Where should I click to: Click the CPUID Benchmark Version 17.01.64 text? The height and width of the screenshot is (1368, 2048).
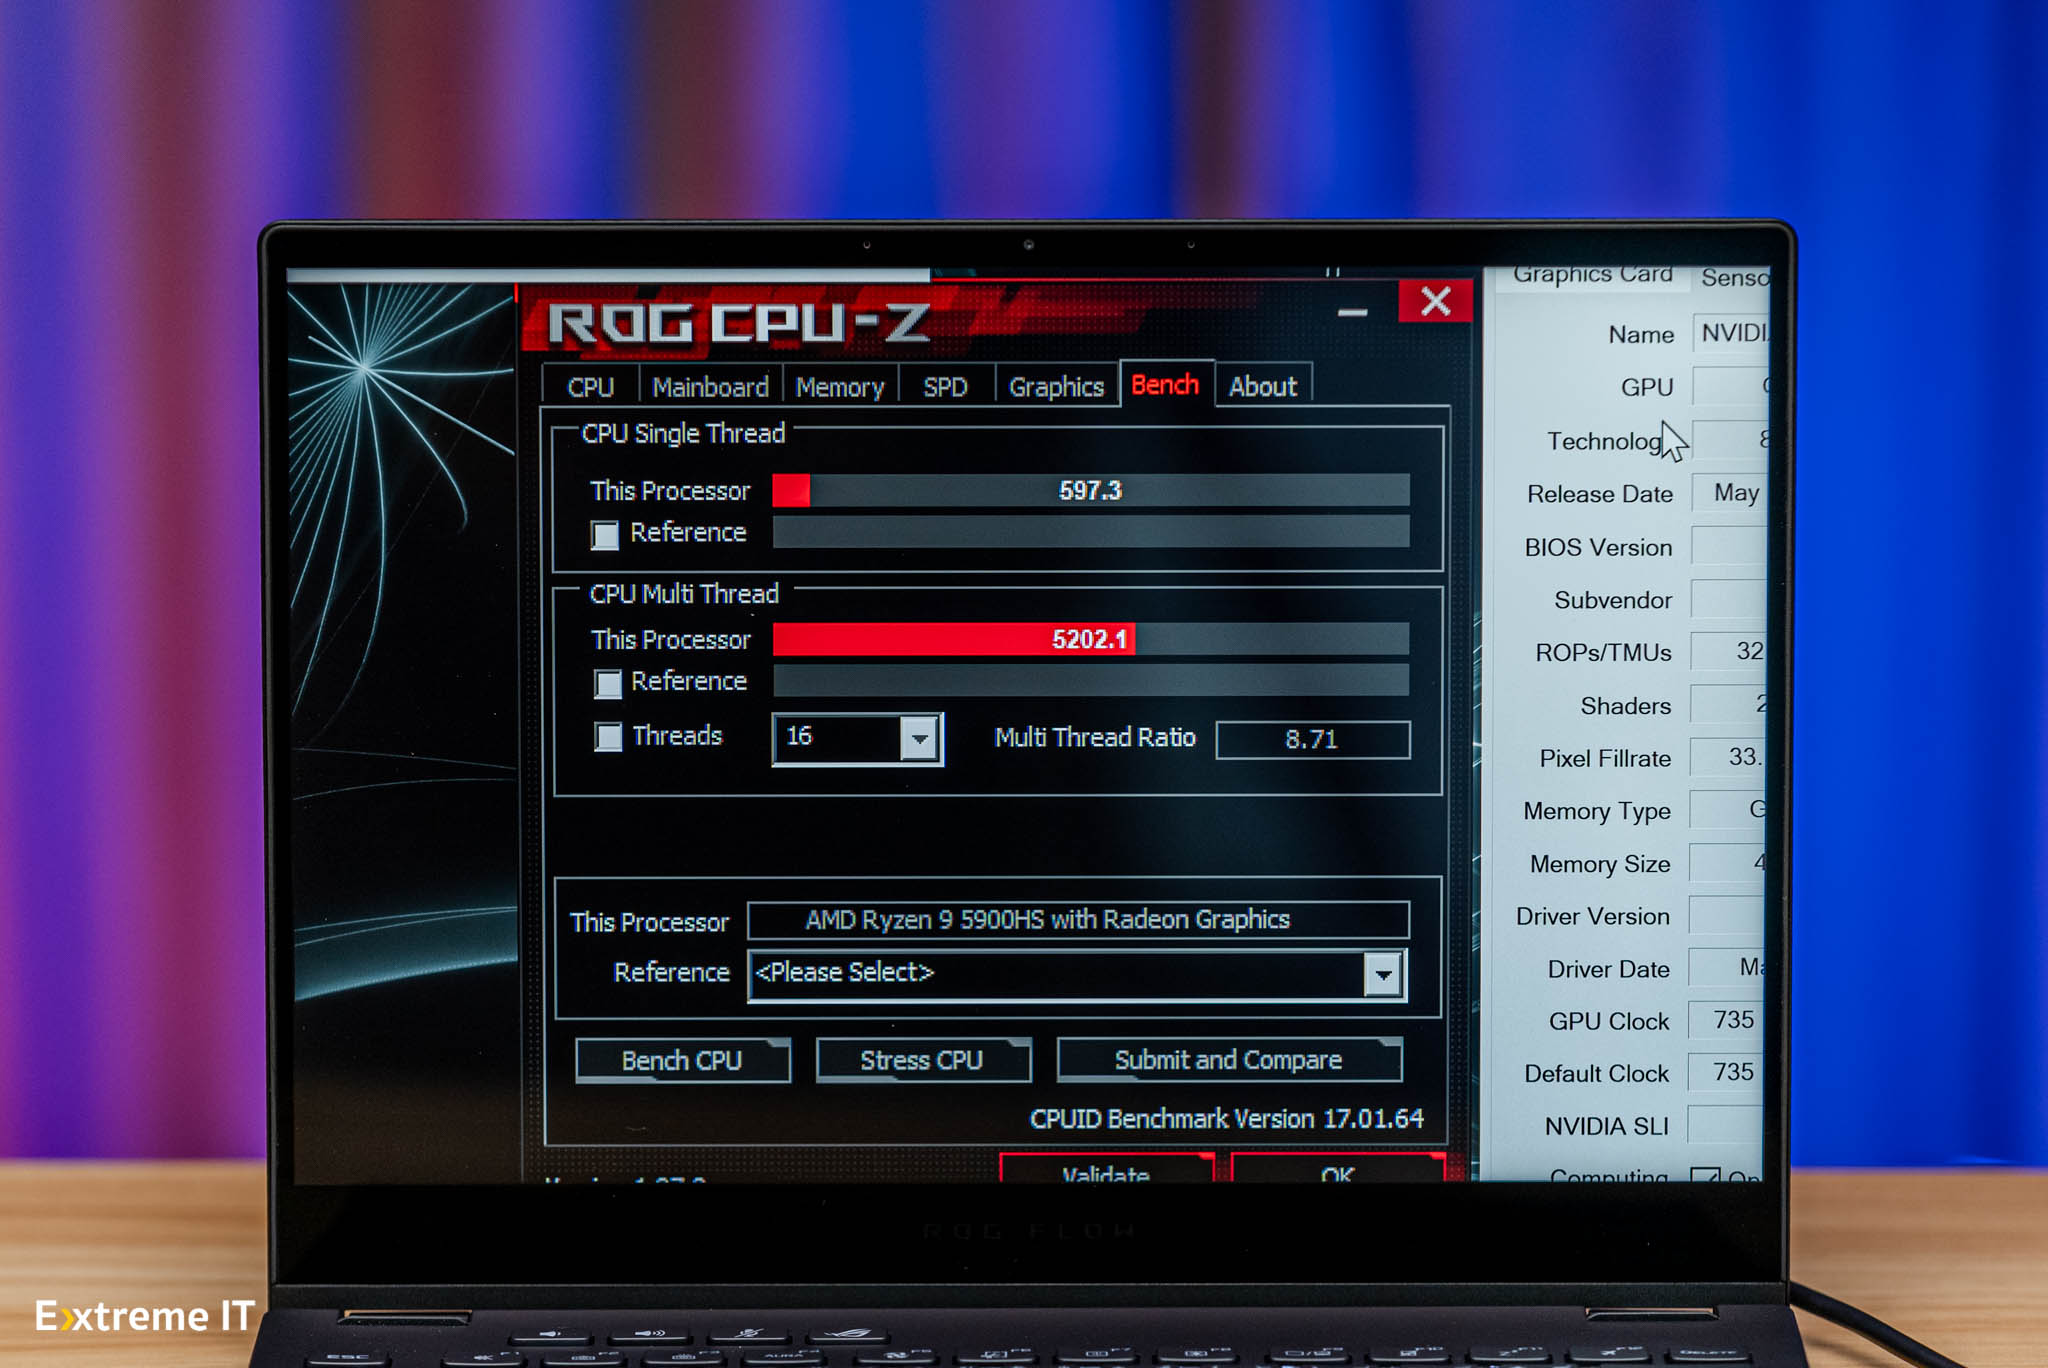point(1226,1118)
